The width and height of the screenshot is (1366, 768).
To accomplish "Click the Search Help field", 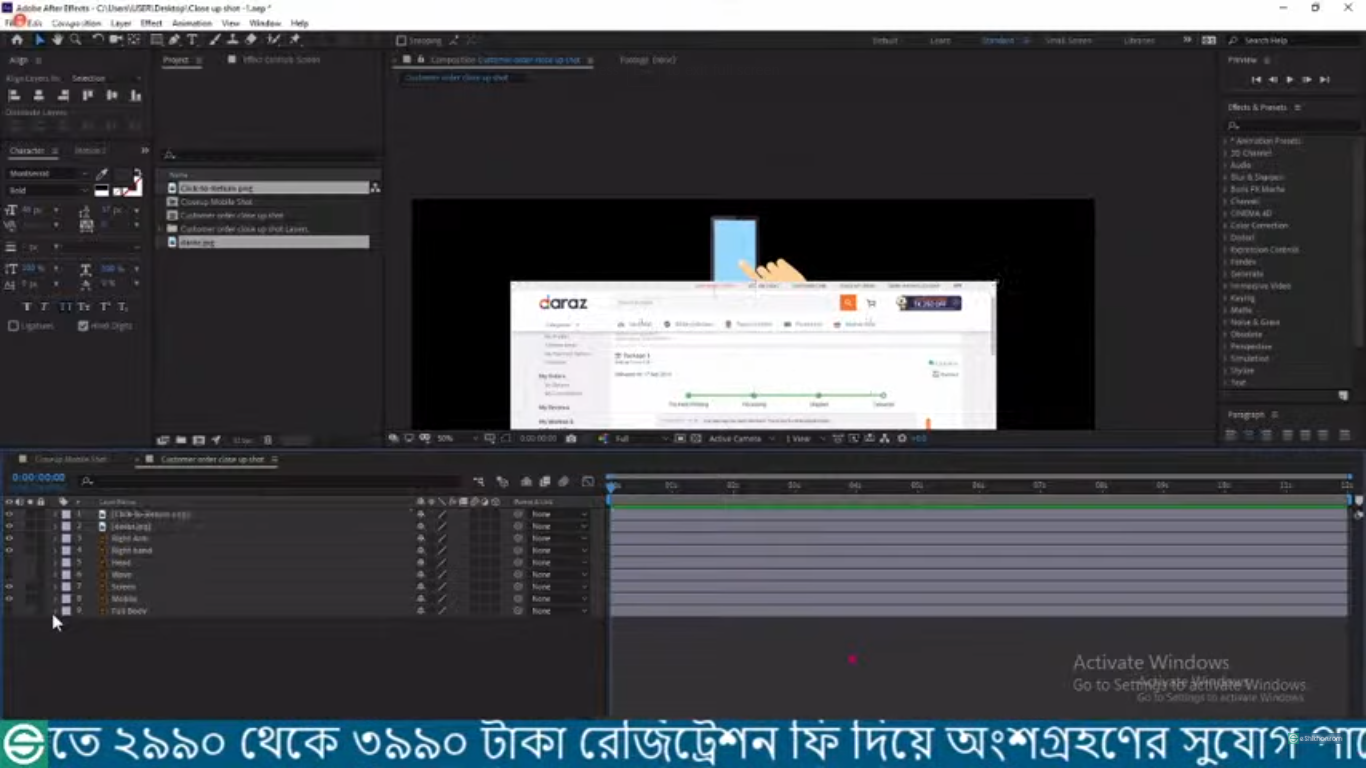I will coord(1290,41).
